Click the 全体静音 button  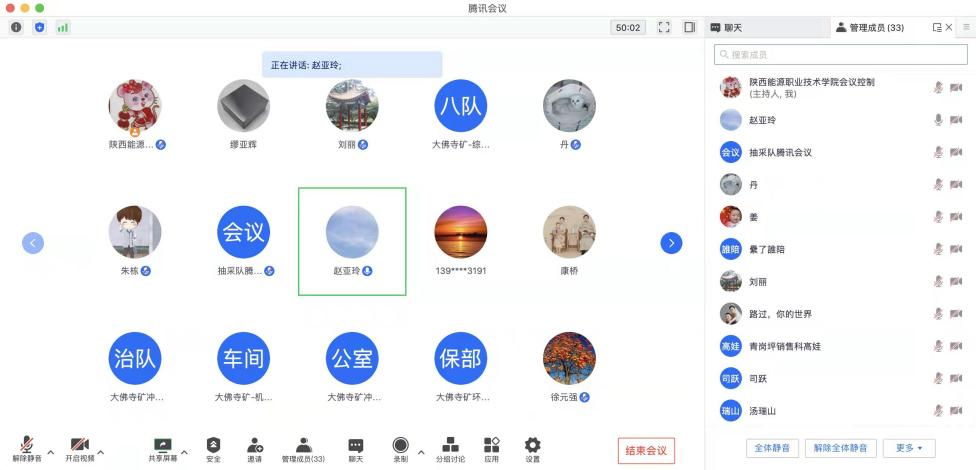[x=772, y=448]
